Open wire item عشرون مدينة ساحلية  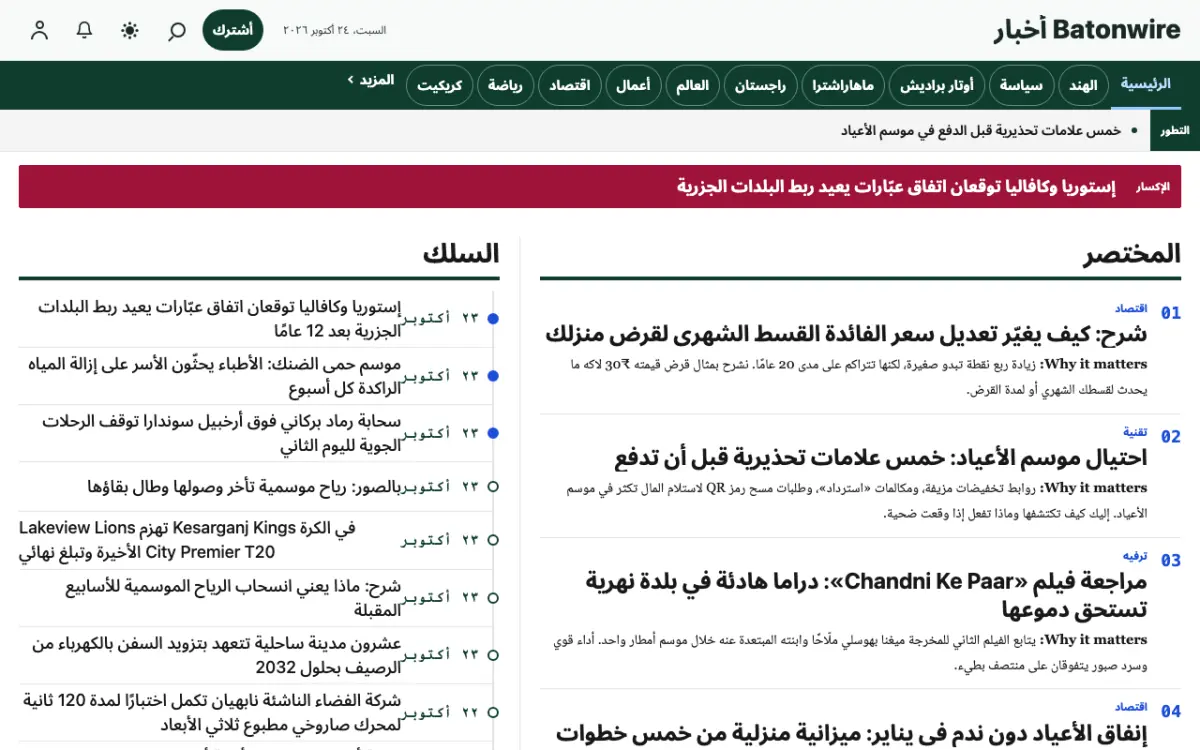pyautogui.click(x=217, y=655)
